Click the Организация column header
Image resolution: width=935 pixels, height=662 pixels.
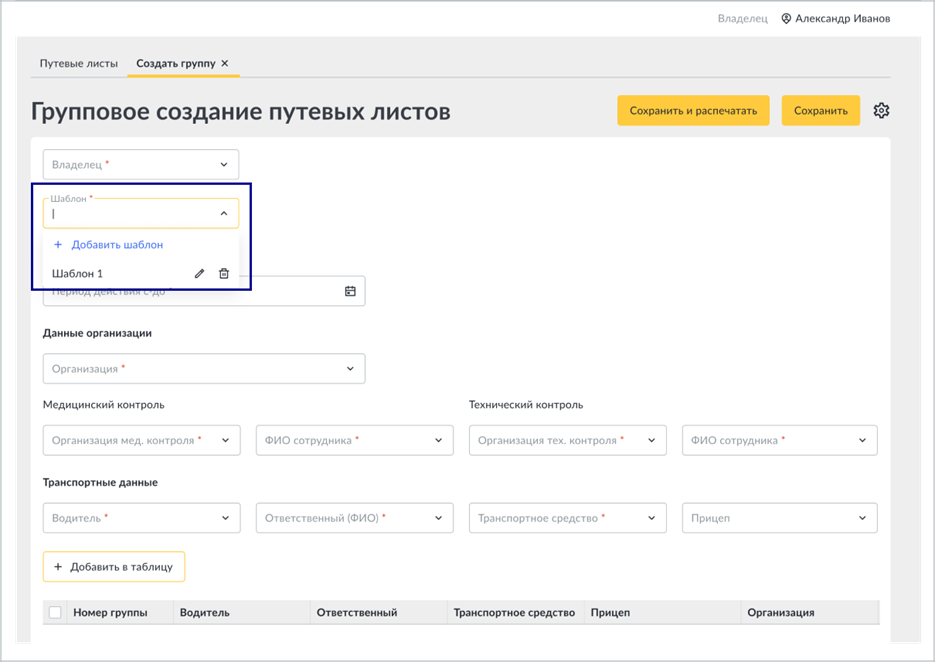pyautogui.click(x=781, y=612)
